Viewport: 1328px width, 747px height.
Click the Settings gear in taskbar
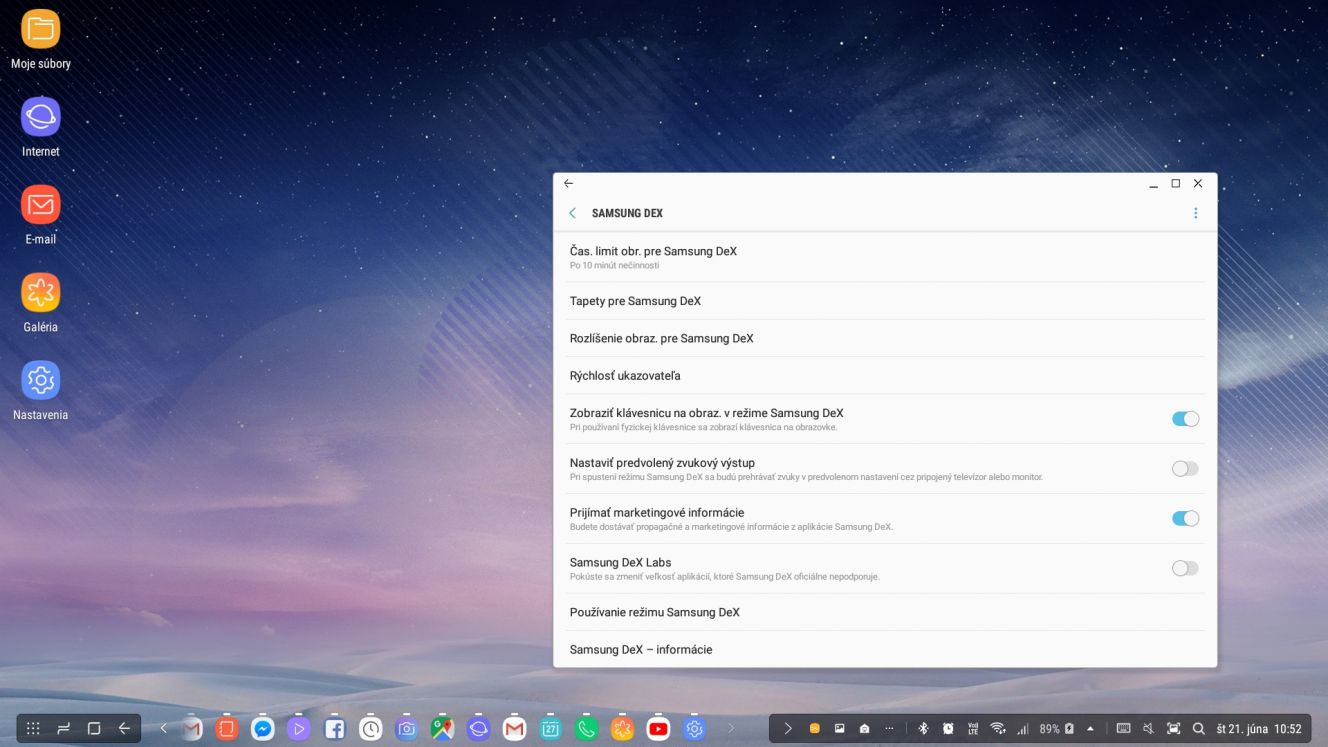tap(695, 729)
